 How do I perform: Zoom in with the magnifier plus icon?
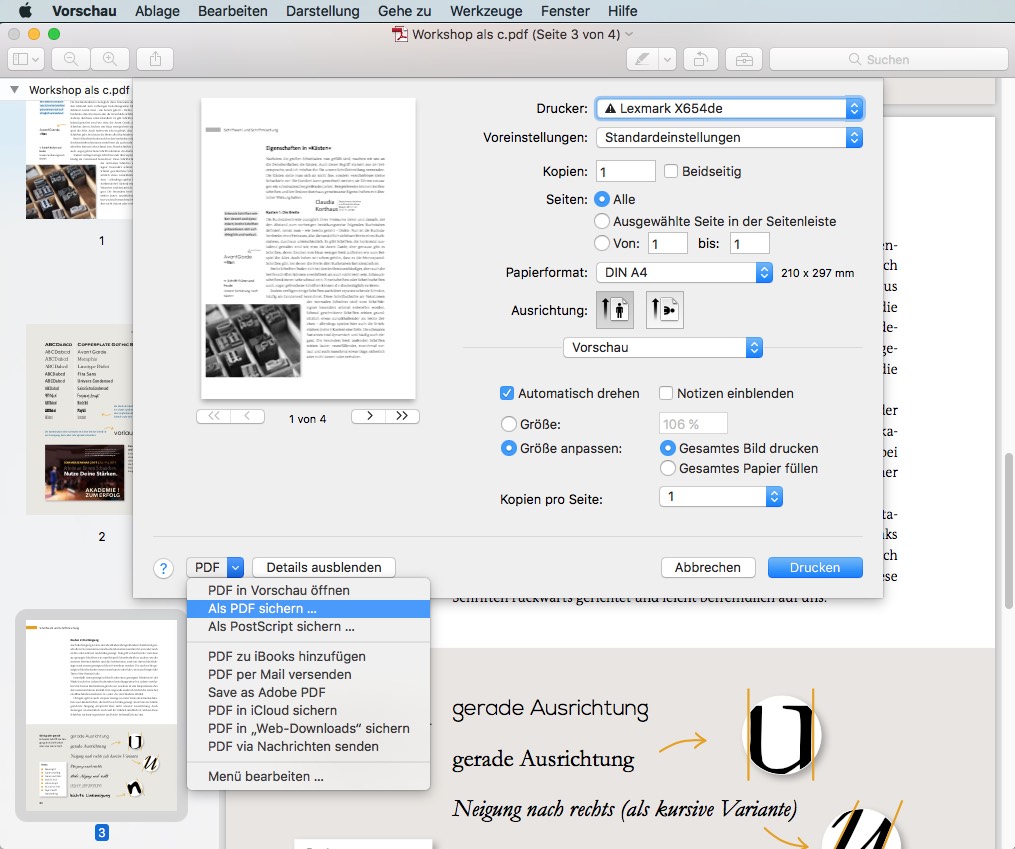[x=110, y=59]
